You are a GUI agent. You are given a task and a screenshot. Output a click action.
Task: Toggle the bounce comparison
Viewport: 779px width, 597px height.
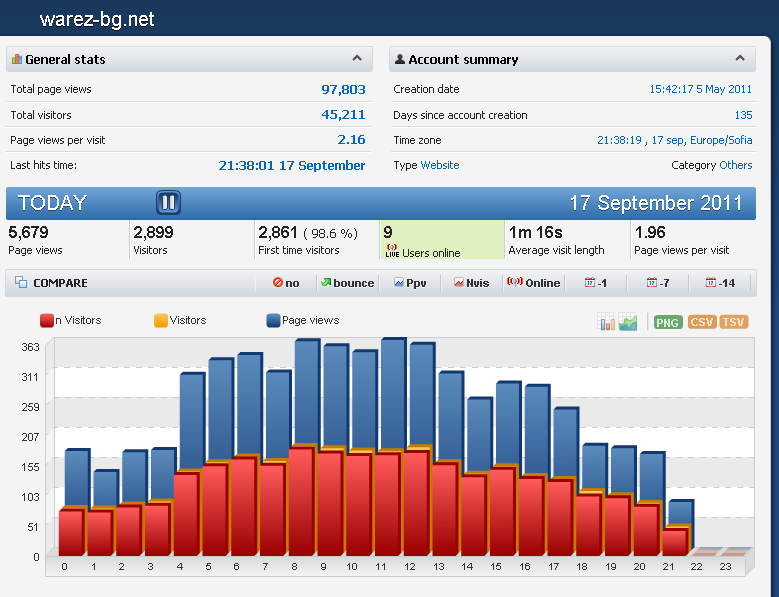click(346, 283)
